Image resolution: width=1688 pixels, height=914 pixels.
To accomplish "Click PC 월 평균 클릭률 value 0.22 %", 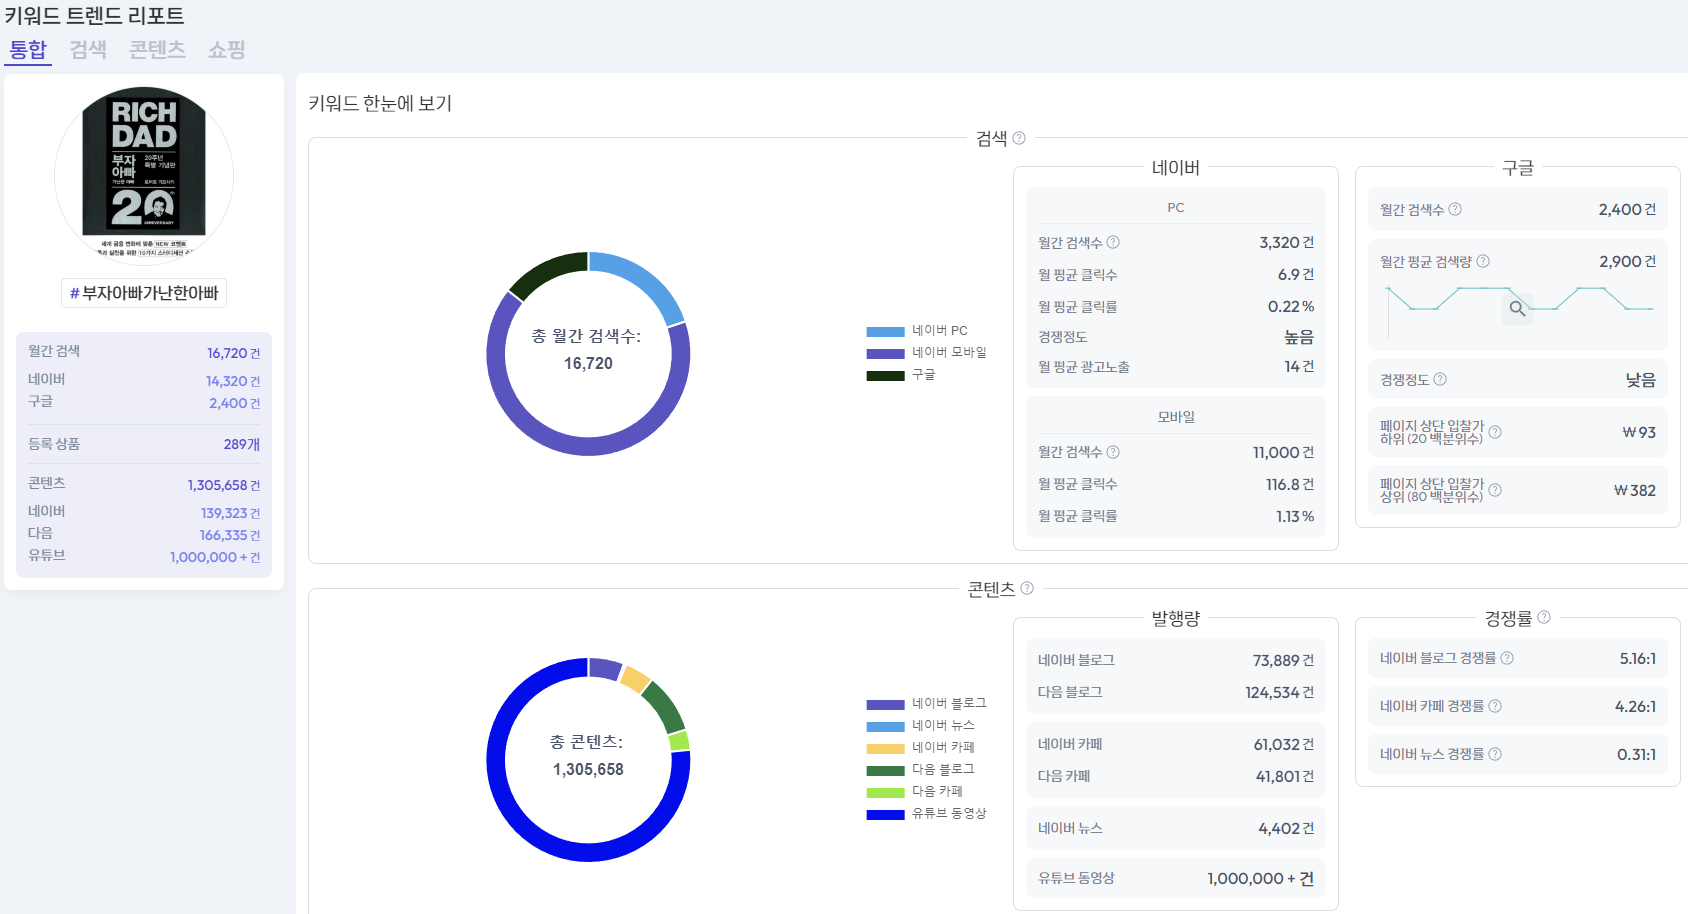I will 1291,306.
